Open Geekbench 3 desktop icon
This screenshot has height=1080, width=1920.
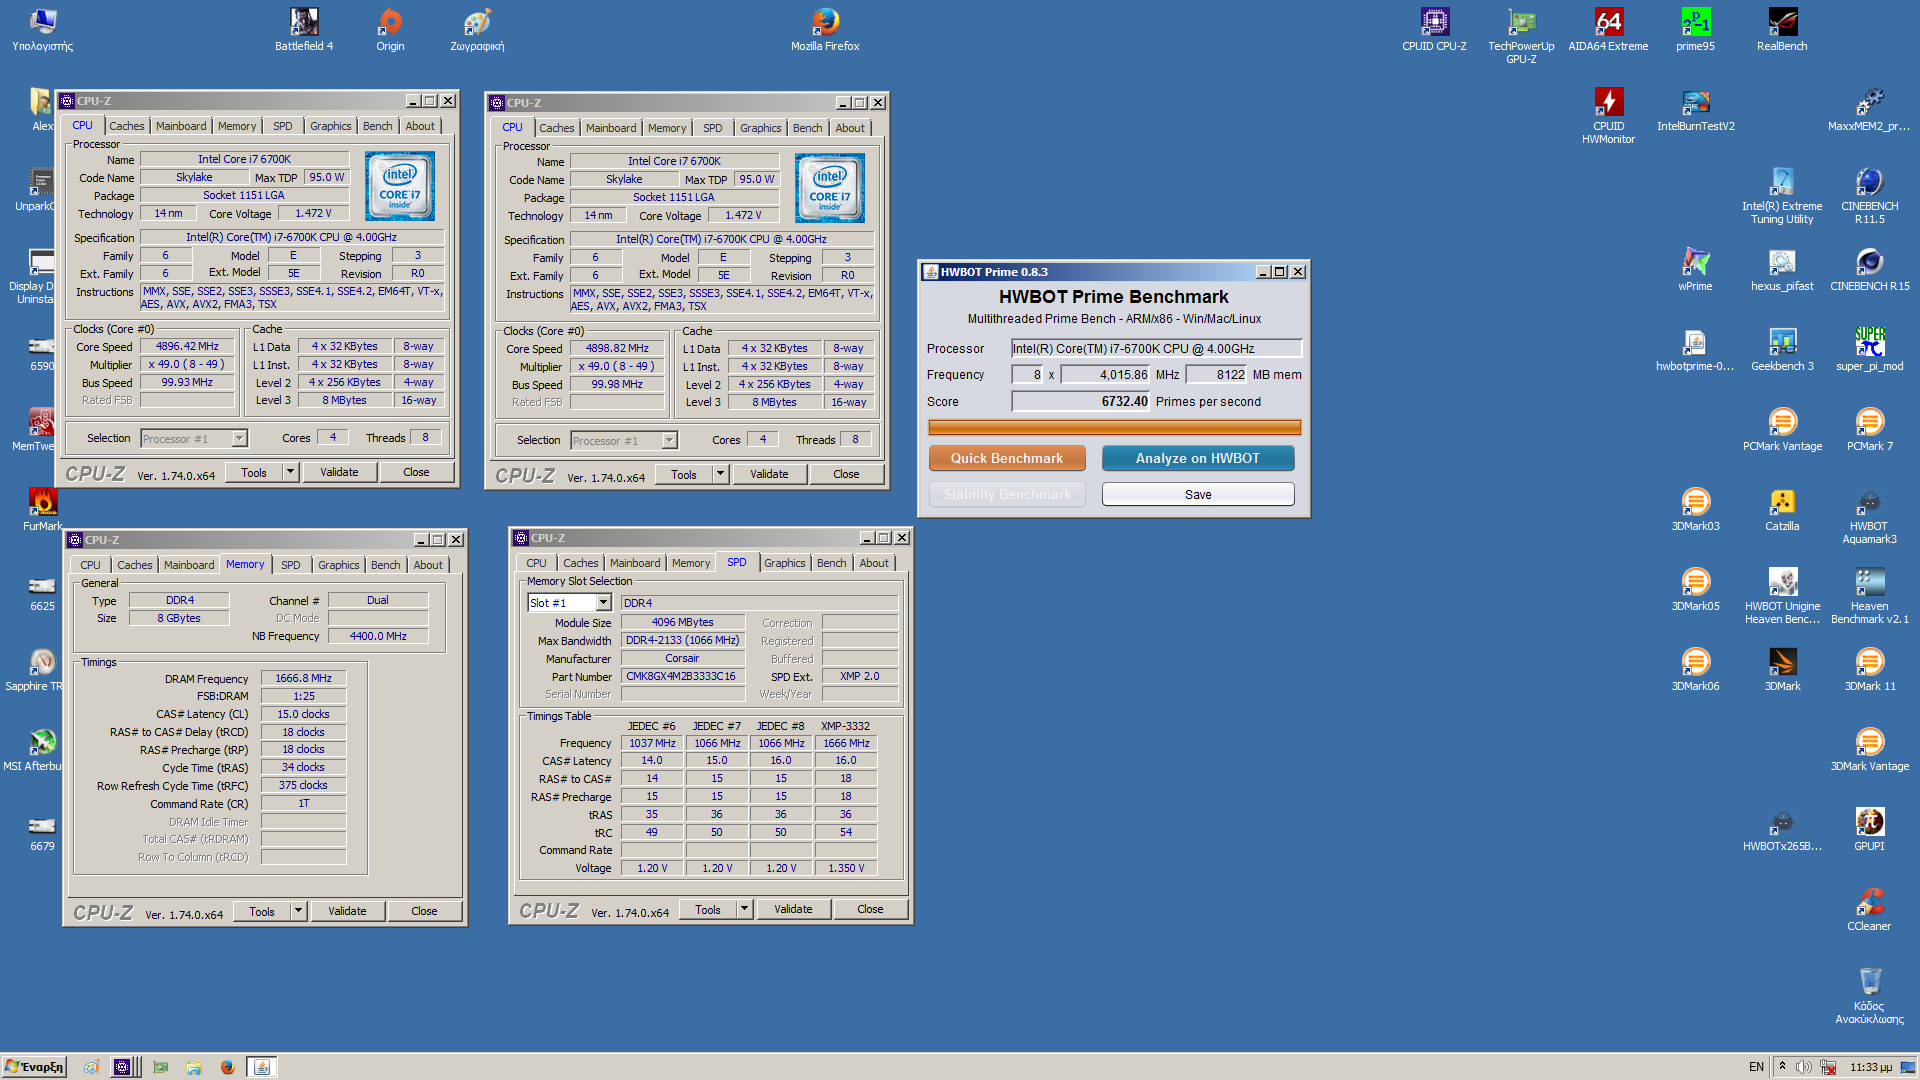pyautogui.click(x=1782, y=350)
